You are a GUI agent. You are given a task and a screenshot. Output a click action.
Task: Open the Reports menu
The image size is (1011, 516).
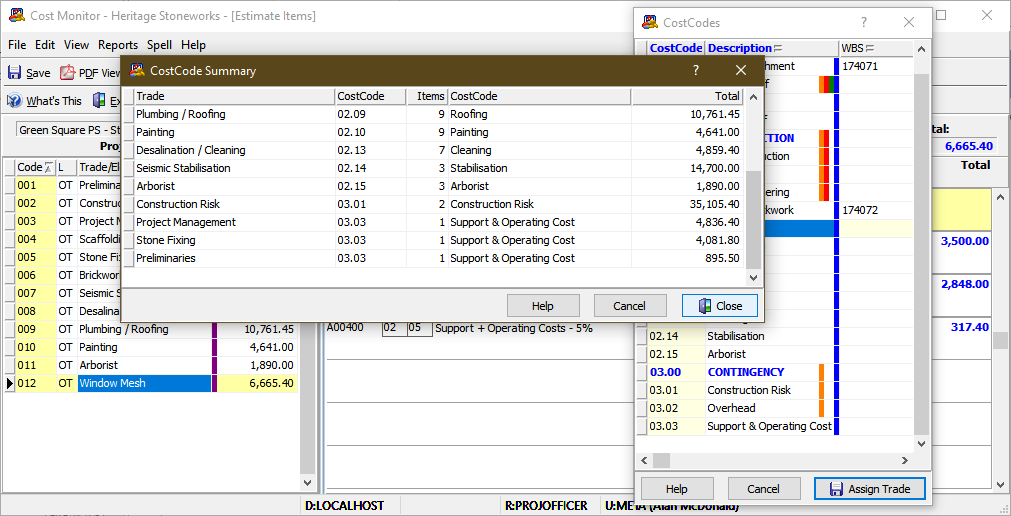118,45
